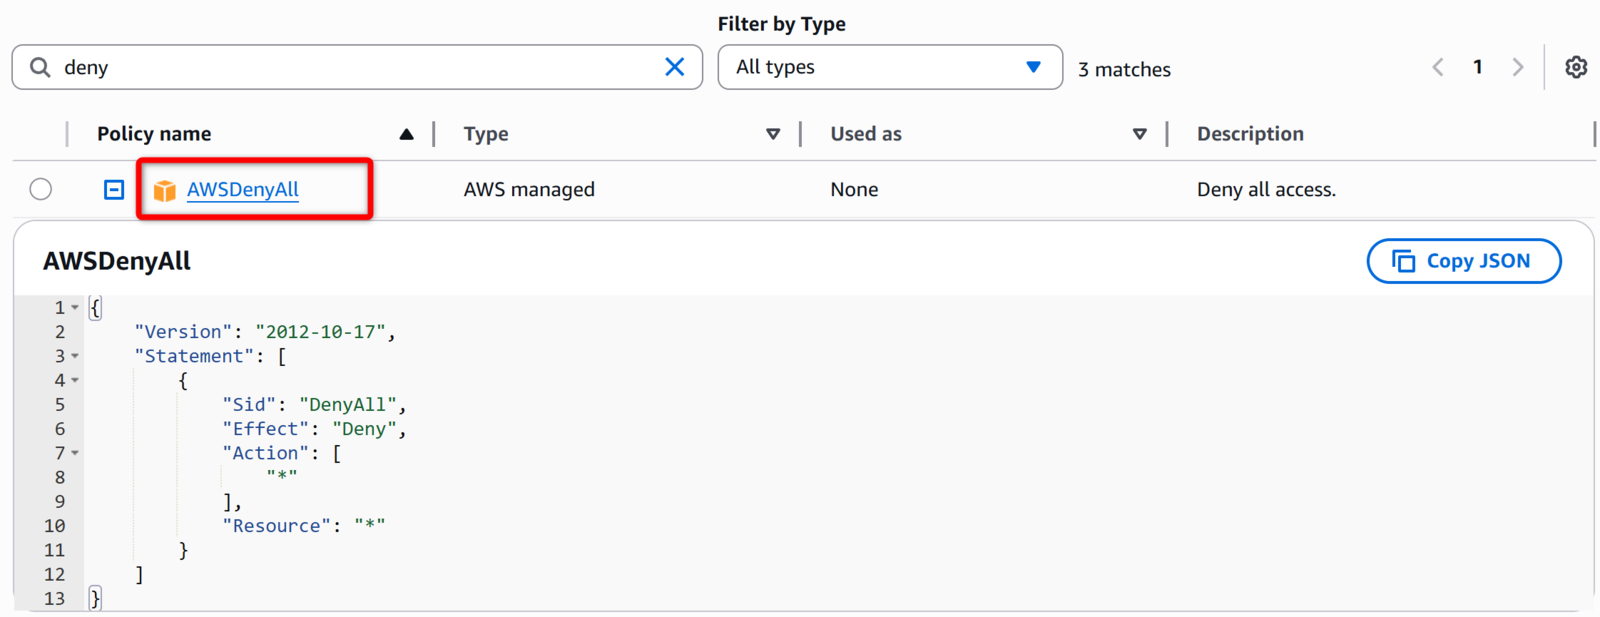Select the AWSDenyAll radio button

click(x=41, y=189)
